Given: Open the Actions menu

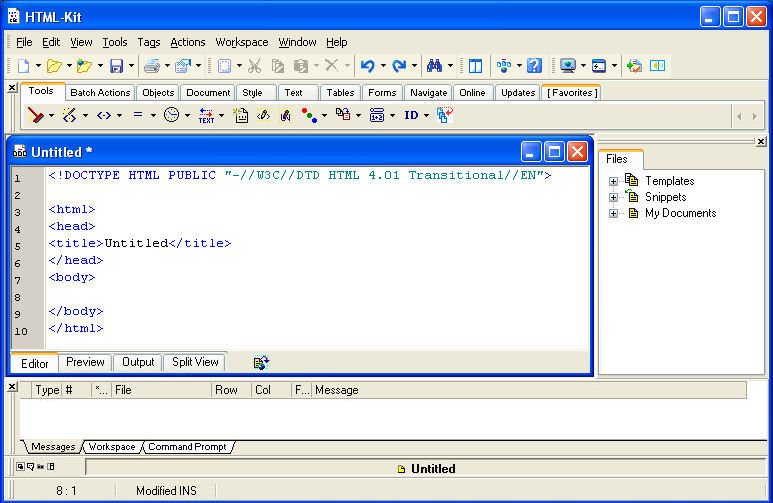Looking at the screenshot, I should tap(187, 42).
